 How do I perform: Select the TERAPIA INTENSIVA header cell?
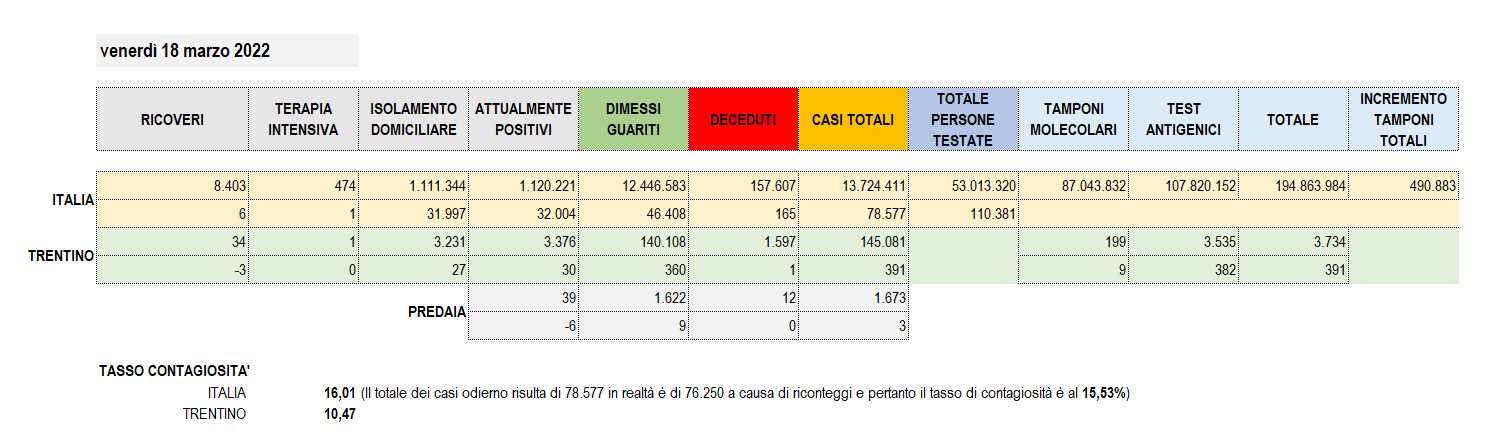(303, 120)
